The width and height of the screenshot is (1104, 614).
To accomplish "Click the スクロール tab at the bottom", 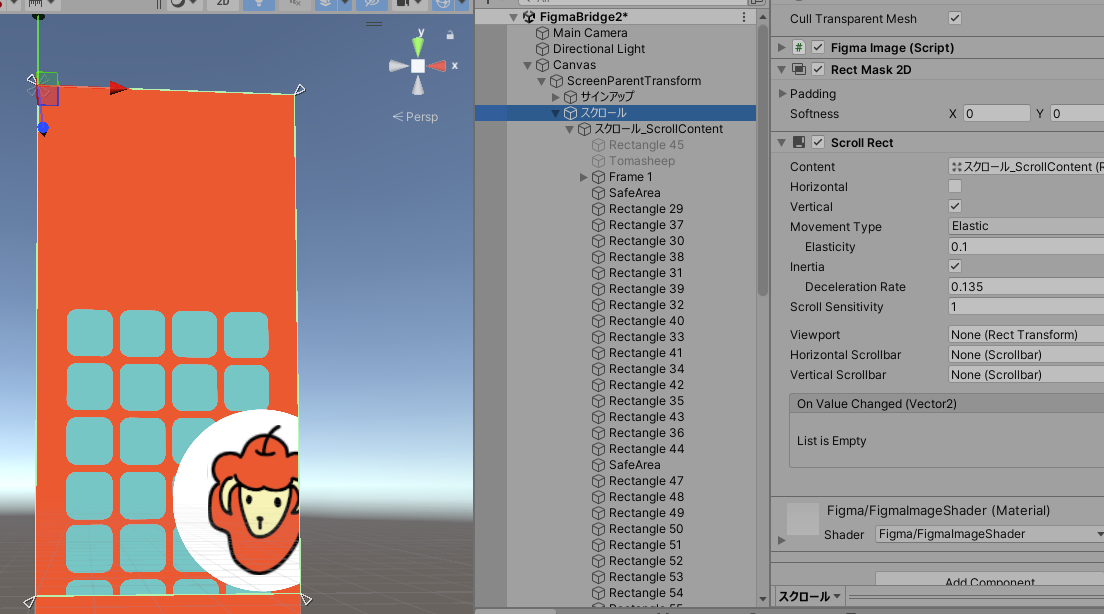I will click(x=807, y=596).
